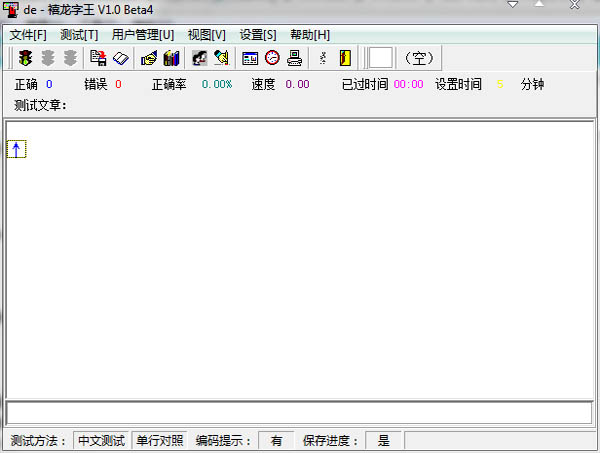This screenshot has width=600, height=453.
Task: Open the 视图[V] menu
Action: [x=207, y=35]
